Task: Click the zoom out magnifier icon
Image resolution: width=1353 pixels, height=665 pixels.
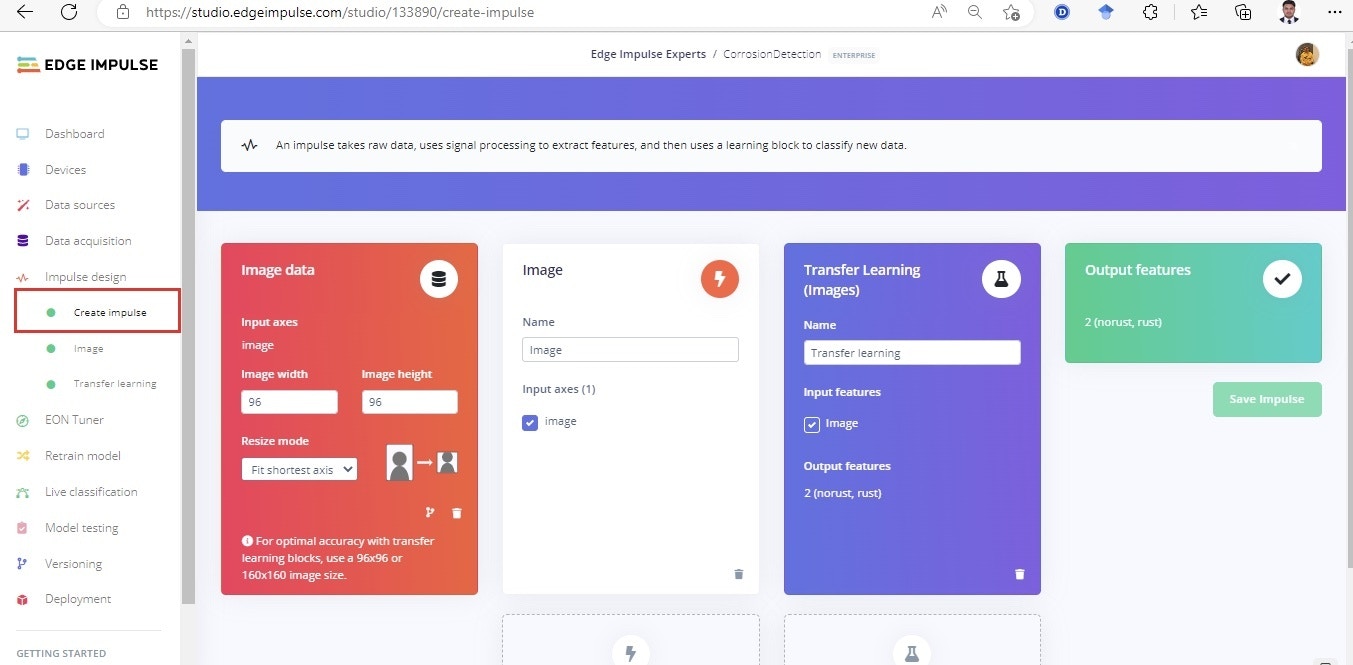Action: [x=975, y=12]
